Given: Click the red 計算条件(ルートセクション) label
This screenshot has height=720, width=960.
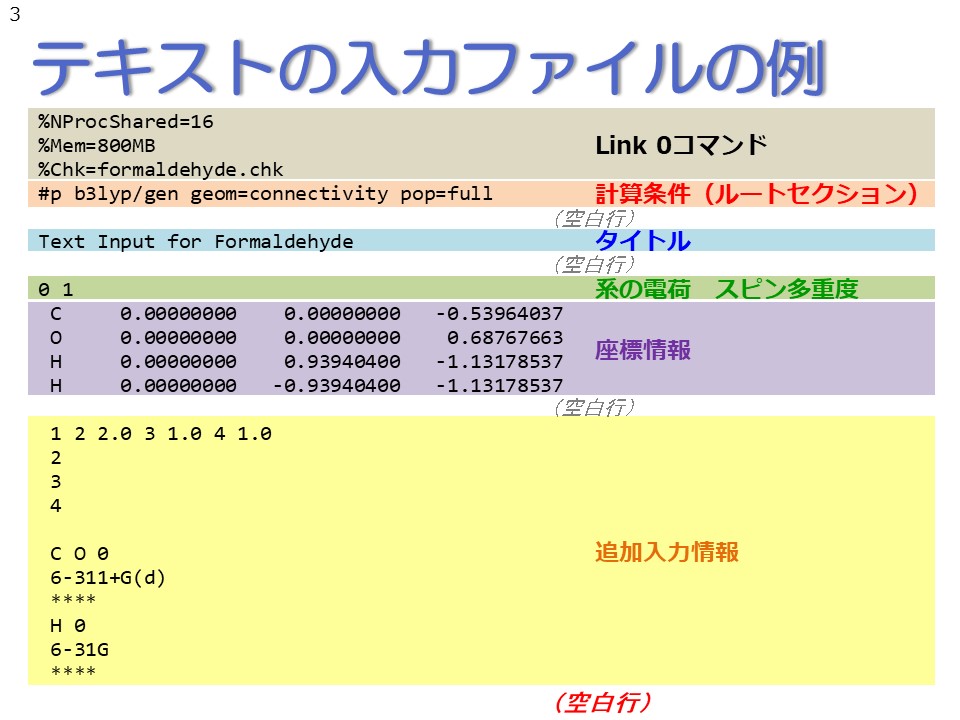Looking at the screenshot, I should [x=757, y=193].
